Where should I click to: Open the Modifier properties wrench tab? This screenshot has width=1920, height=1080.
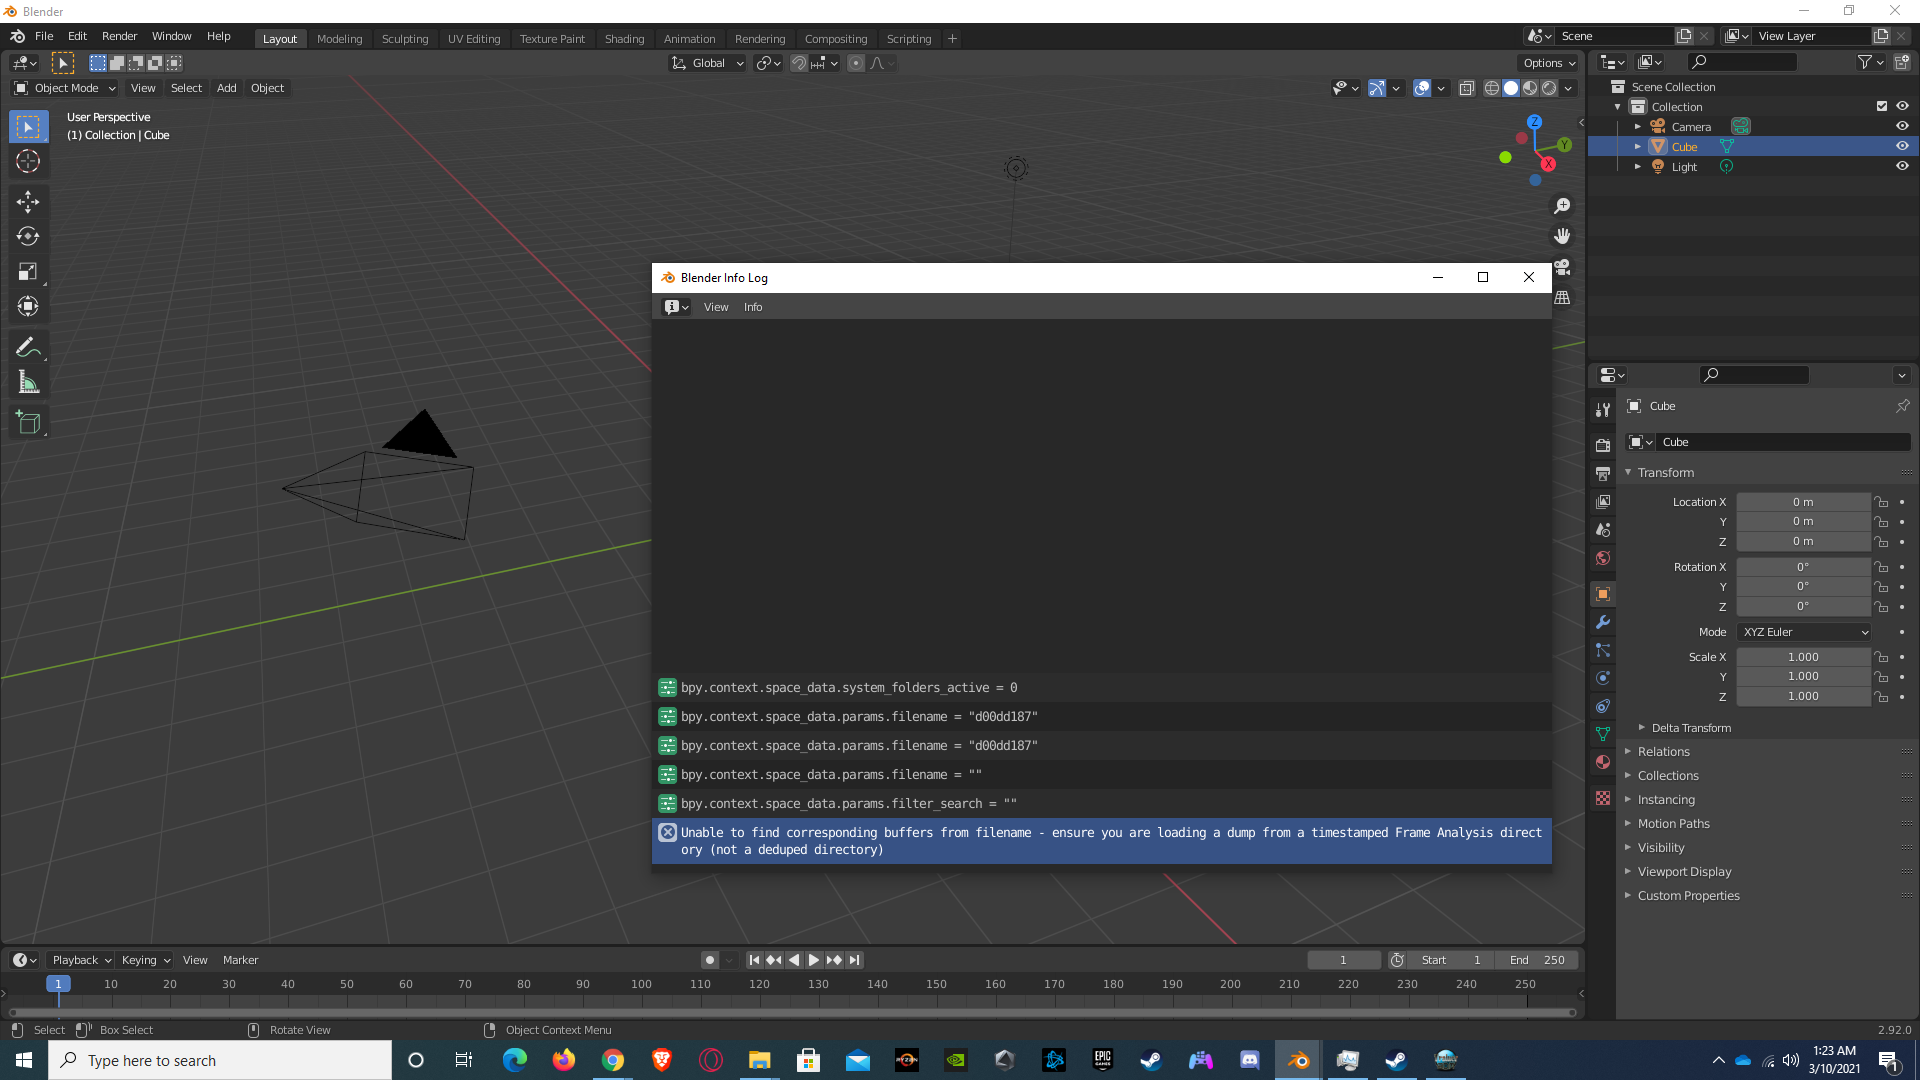[1603, 622]
